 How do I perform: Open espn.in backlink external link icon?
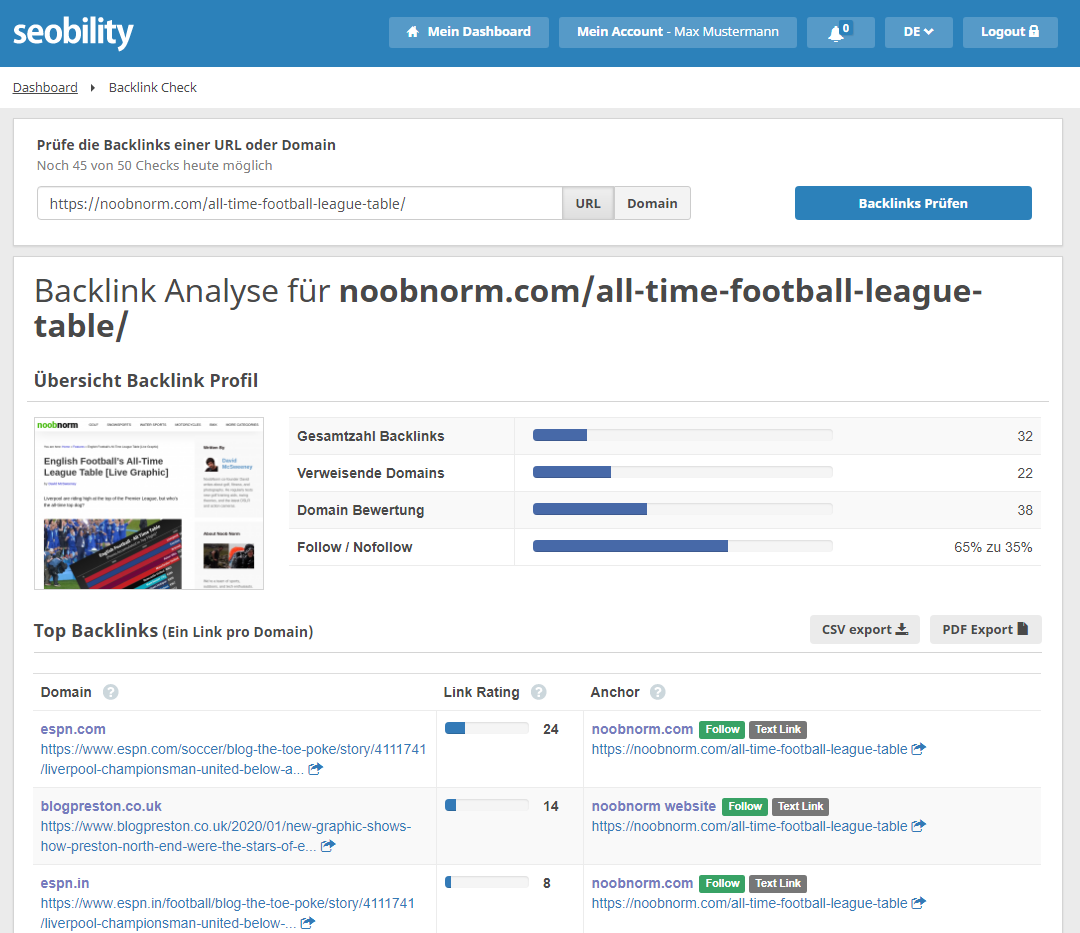[x=308, y=923]
